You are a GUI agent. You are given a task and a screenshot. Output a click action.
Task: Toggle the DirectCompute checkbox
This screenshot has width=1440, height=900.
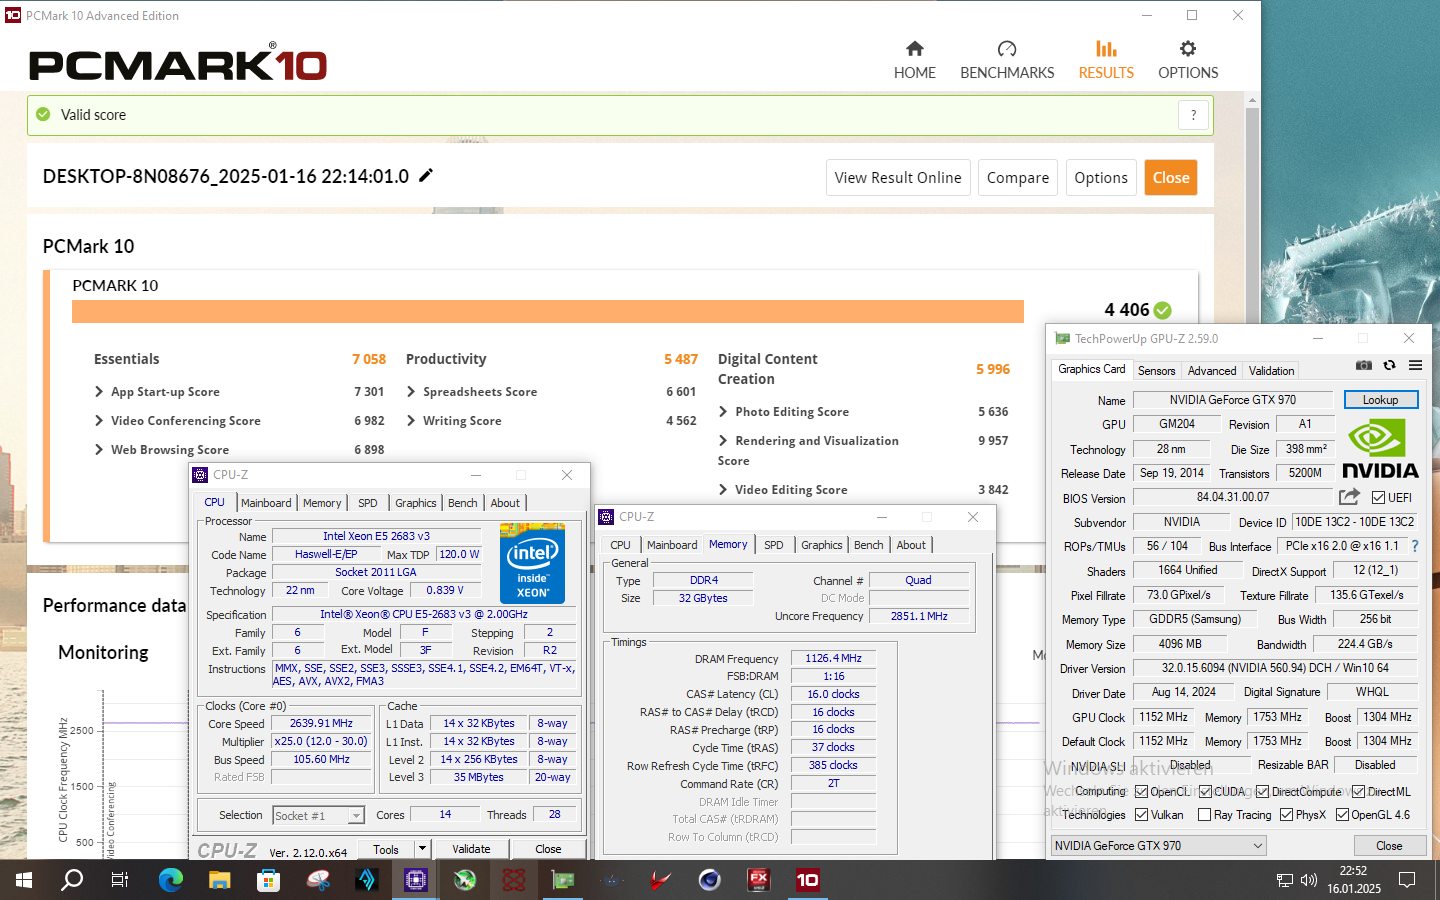1263,791
